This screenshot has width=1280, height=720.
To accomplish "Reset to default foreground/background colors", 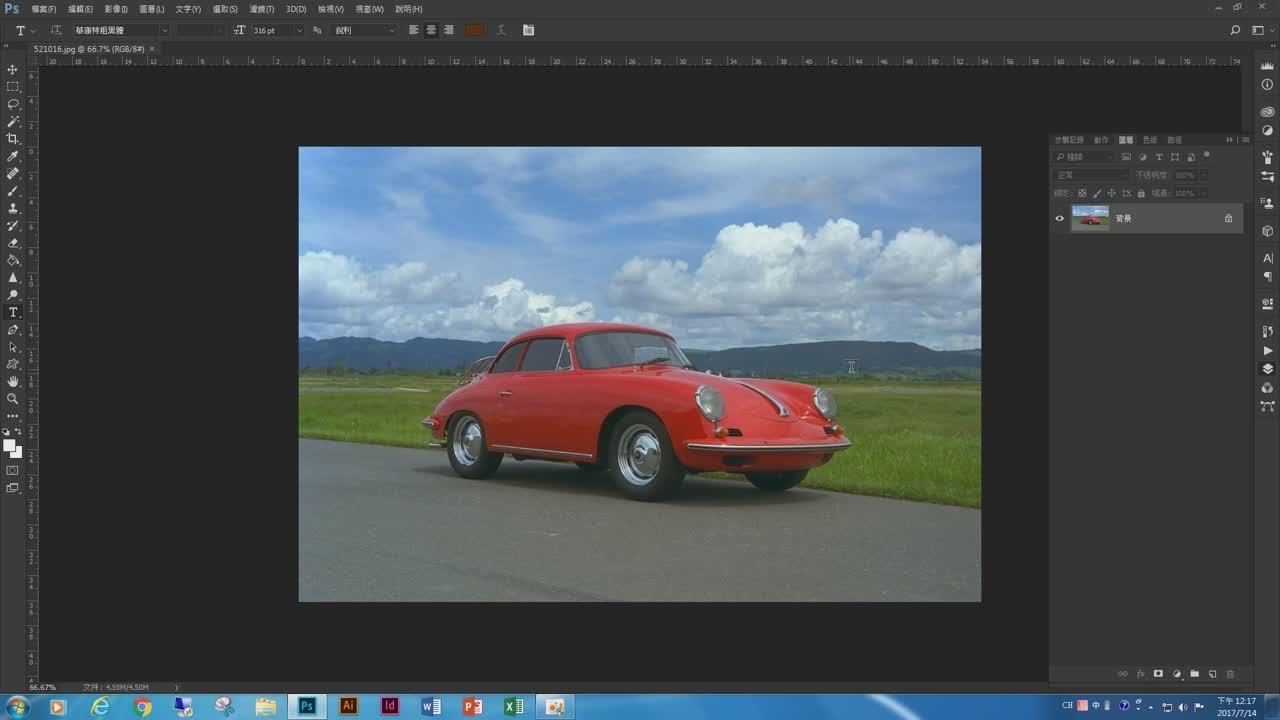I will pos(7,431).
